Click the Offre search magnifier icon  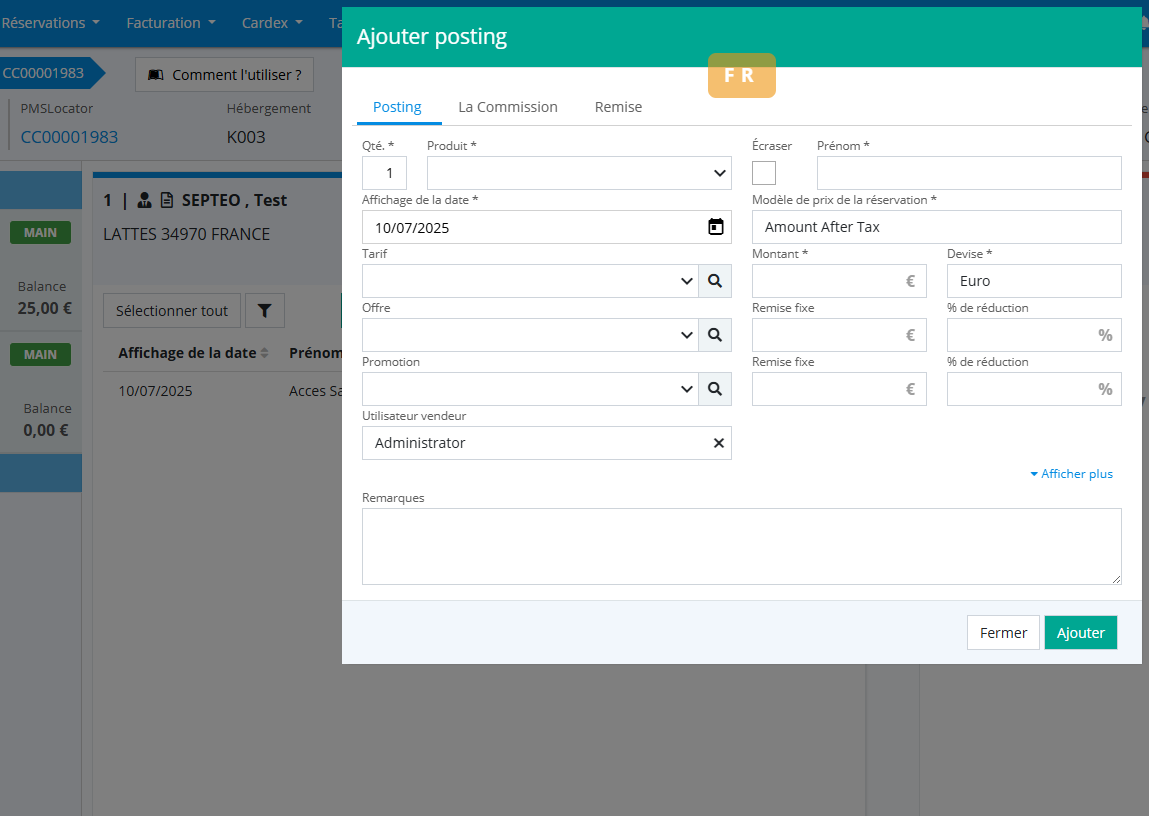(715, 335)
